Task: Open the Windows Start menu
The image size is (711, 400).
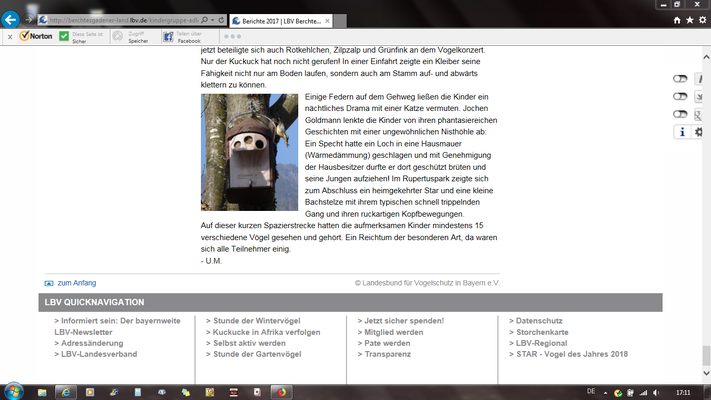Action: point(14,392)
